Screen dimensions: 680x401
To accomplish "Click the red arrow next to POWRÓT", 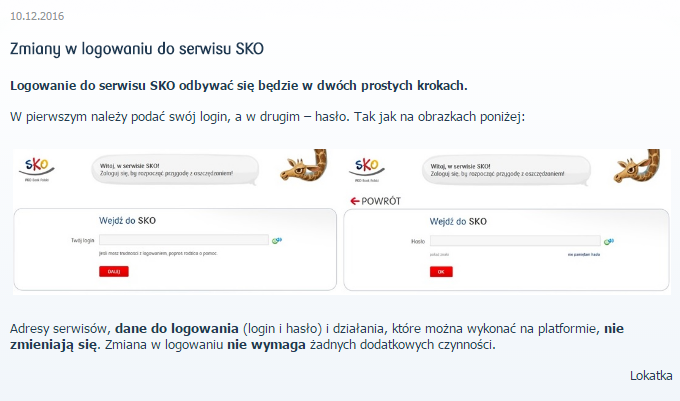I will click(x=355, y=201).
